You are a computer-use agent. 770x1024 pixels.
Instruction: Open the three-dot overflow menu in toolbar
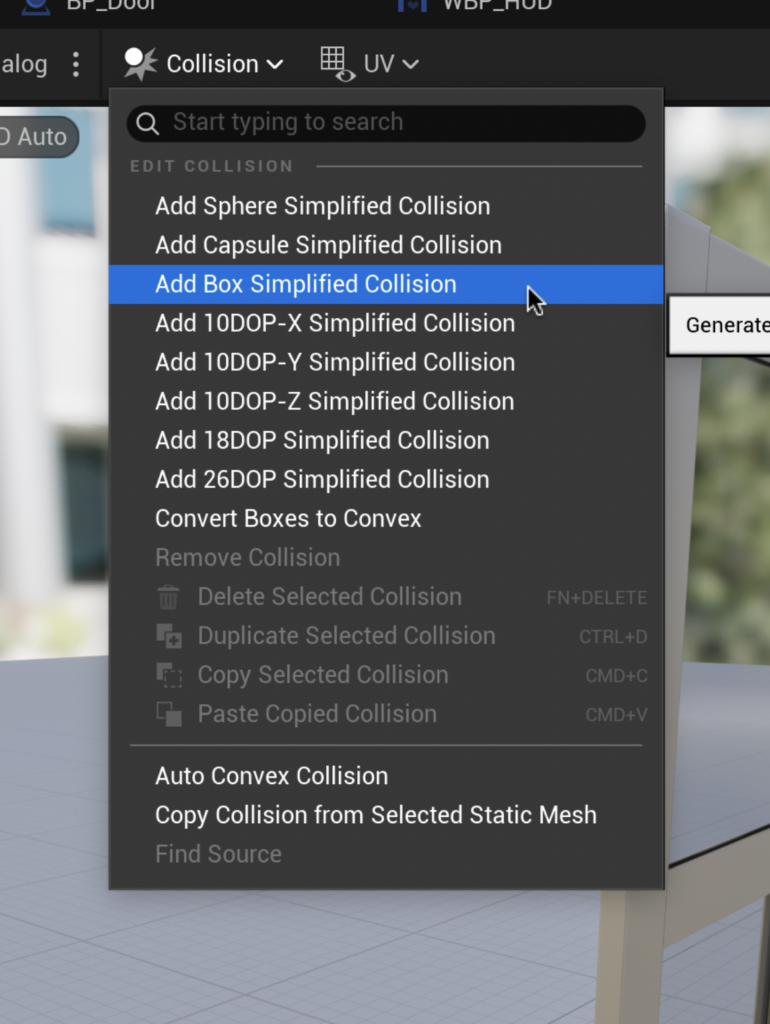76,64
